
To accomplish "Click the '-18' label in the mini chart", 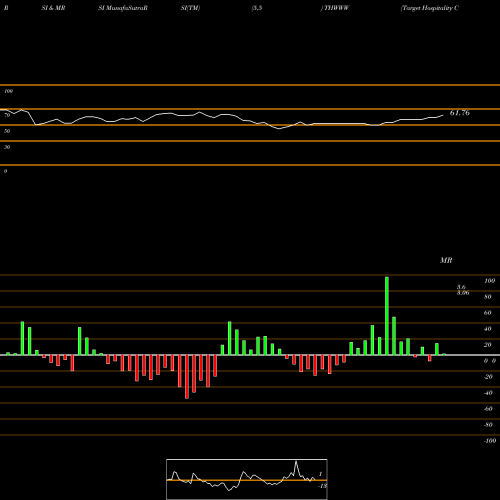I will point(322,486).
